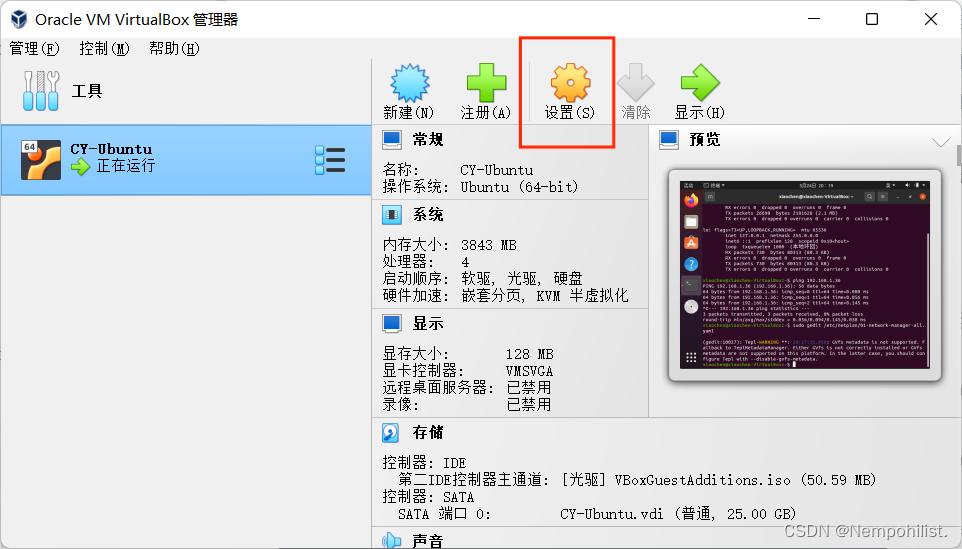This screenshot has height=549, width=962.
Task: Click the 'SATA 端口 0:' label
Action: [x=445, y=513]
